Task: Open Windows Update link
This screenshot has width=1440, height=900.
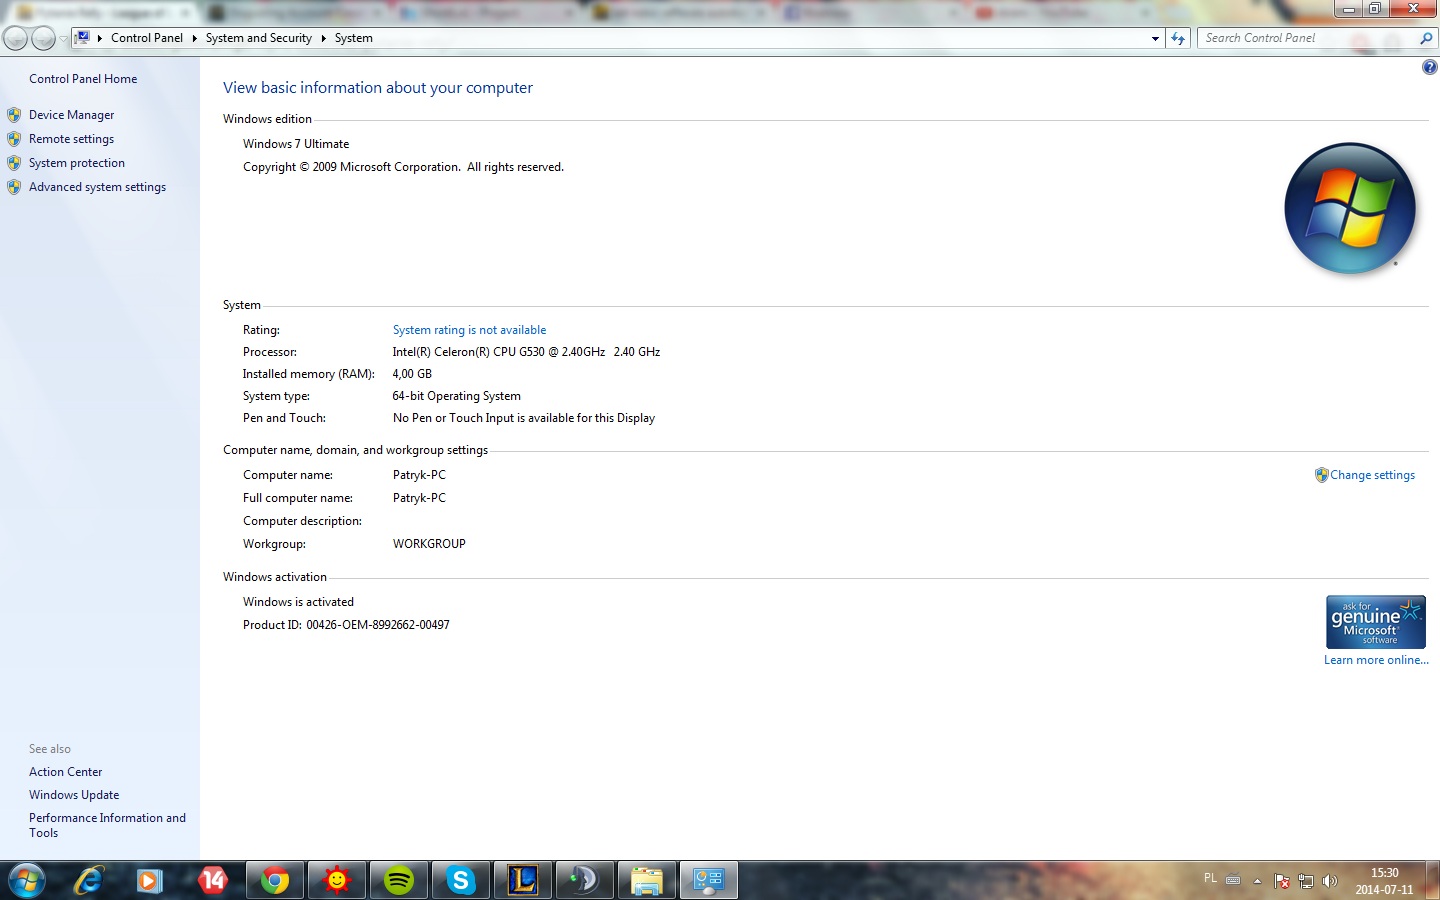Action: point(74,795)
